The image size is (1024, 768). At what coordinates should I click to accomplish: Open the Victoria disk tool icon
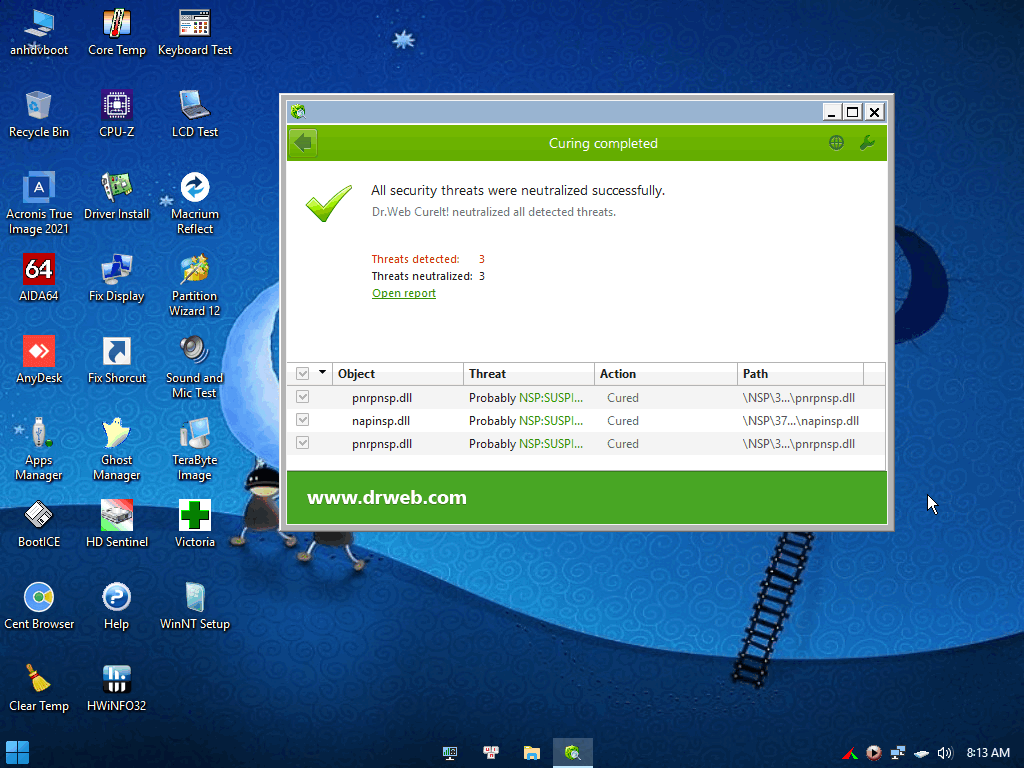click(x=195, y=524)
